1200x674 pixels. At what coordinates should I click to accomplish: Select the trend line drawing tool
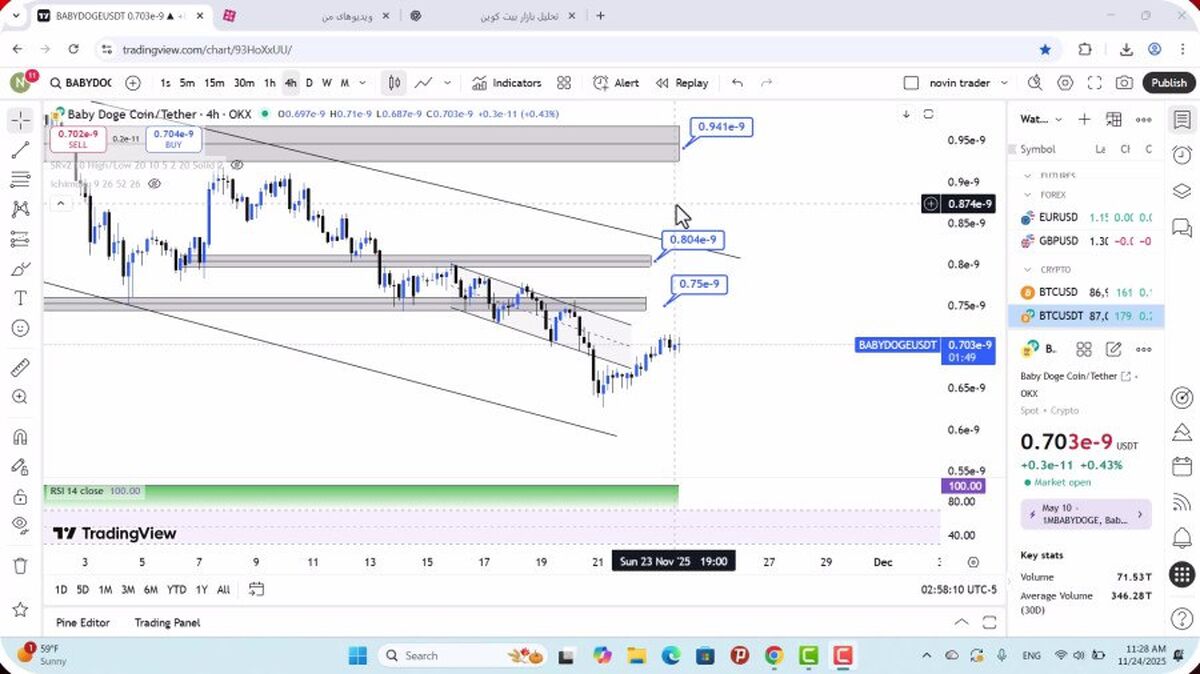(21, 150)
